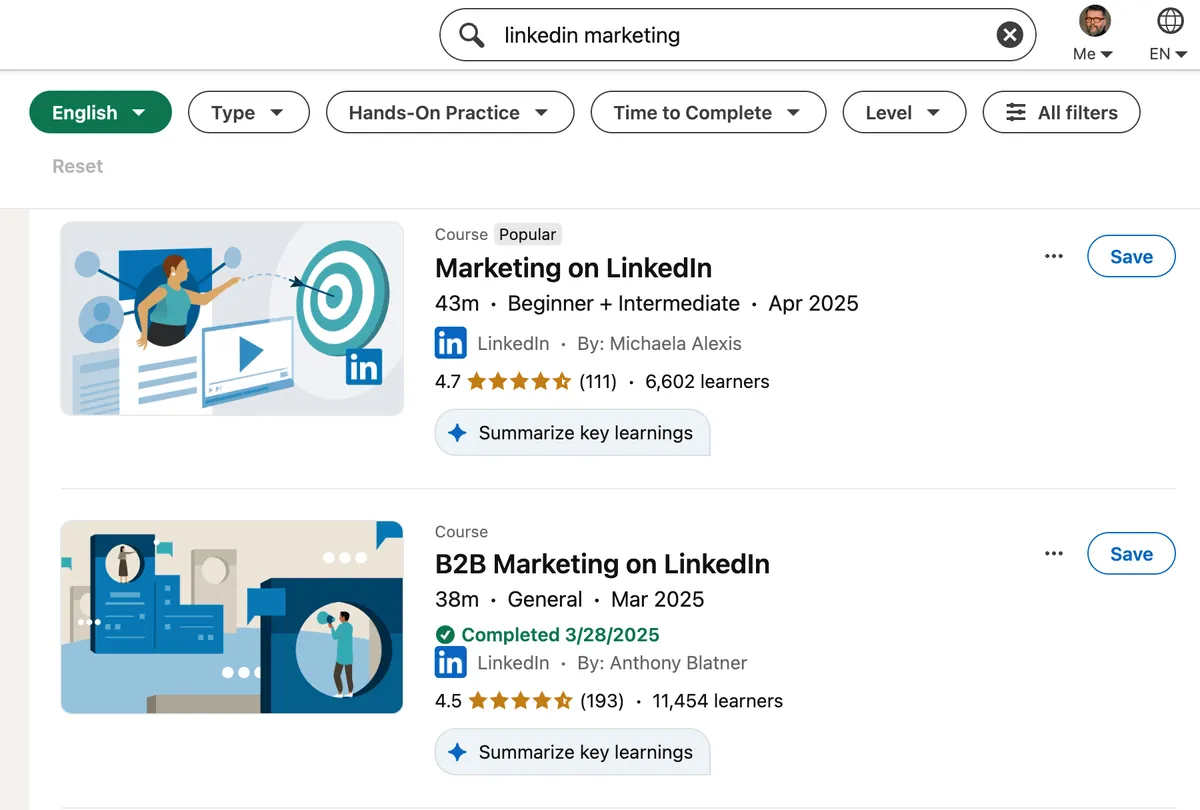Open more options for B2B Marketing course
Viewport: 1200px width, 810px height.
1054,553
